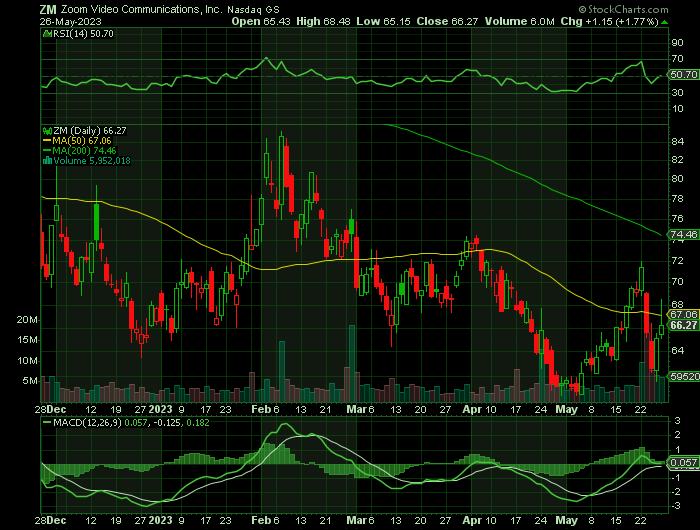The image size is (700, 530).
Task: Click the 74.46 price tag on right axis
Action: [x=683, y=234]
